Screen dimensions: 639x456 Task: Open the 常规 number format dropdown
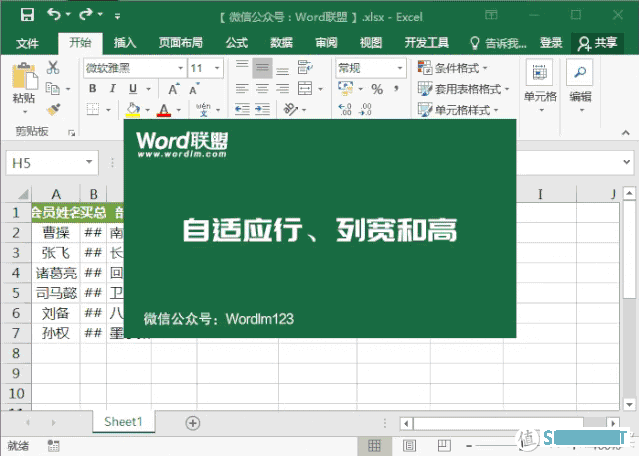[400, 68]
